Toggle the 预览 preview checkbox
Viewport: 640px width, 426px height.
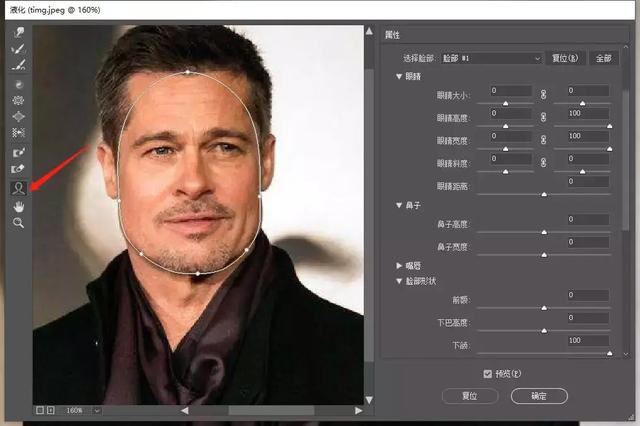[487, 373]
